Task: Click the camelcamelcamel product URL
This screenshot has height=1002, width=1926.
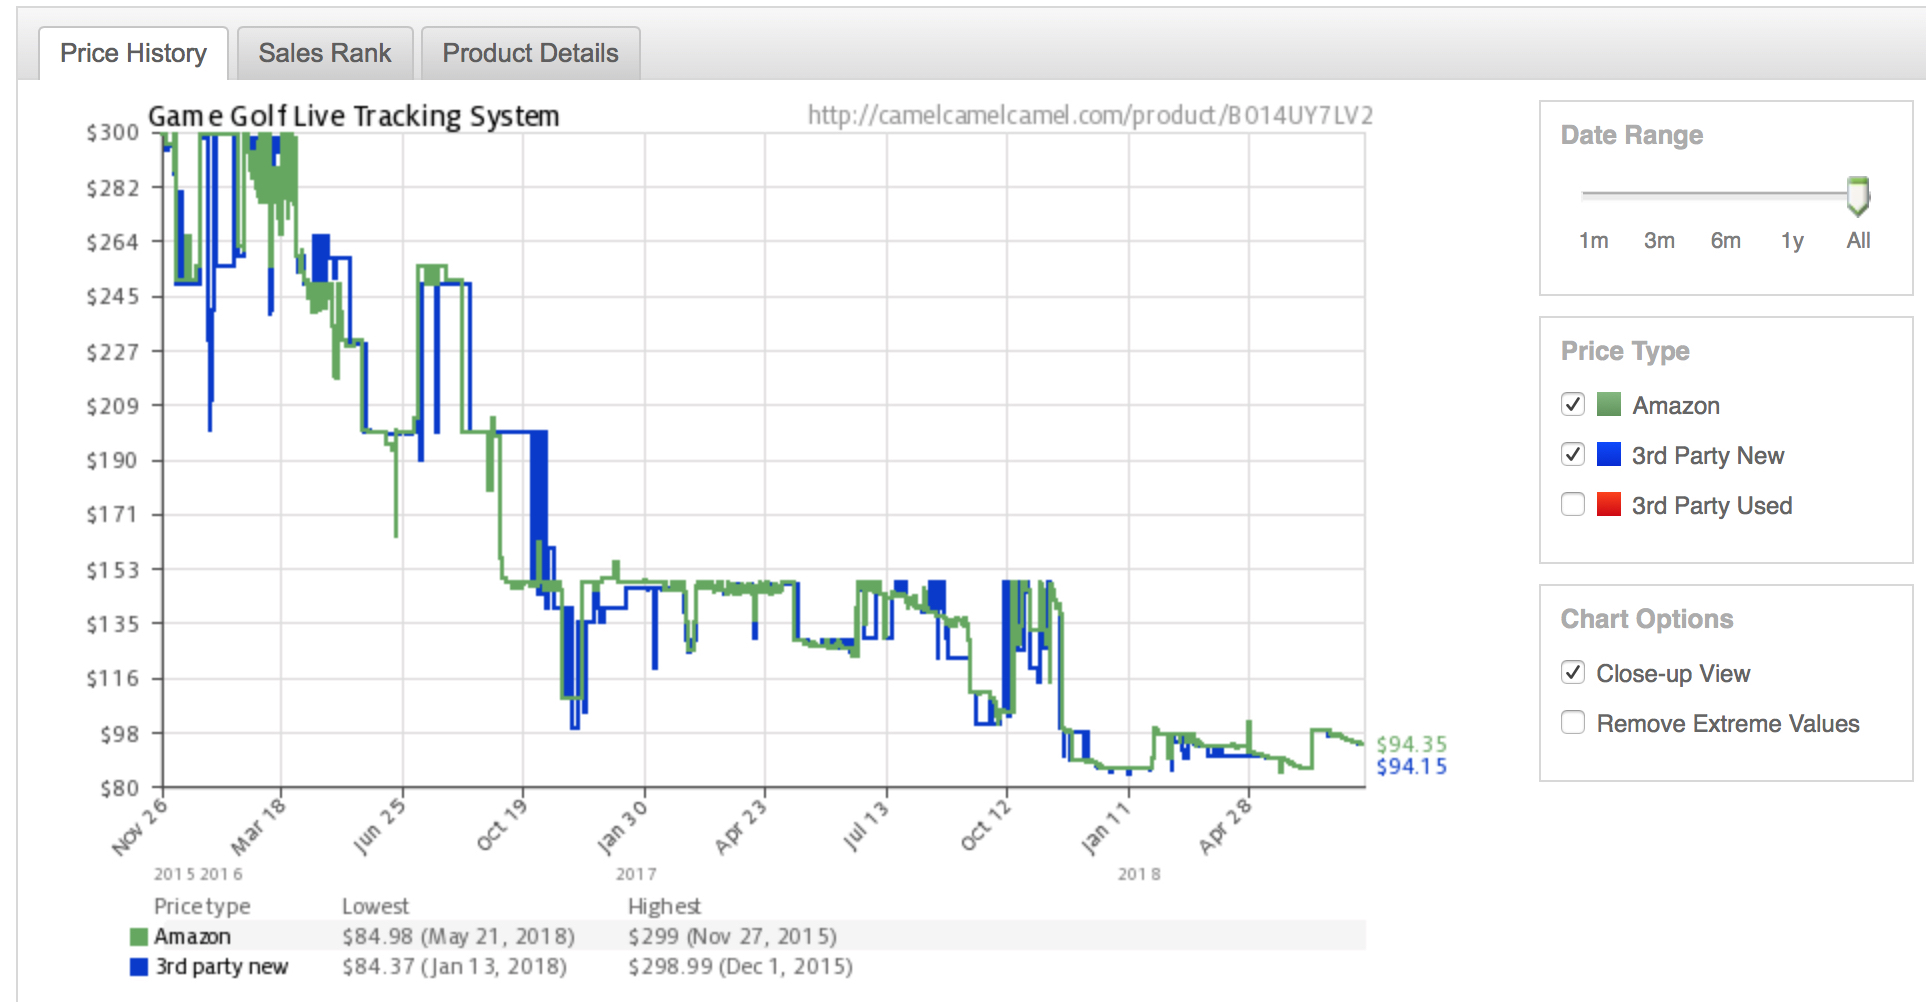Action: pos(1090,116)
